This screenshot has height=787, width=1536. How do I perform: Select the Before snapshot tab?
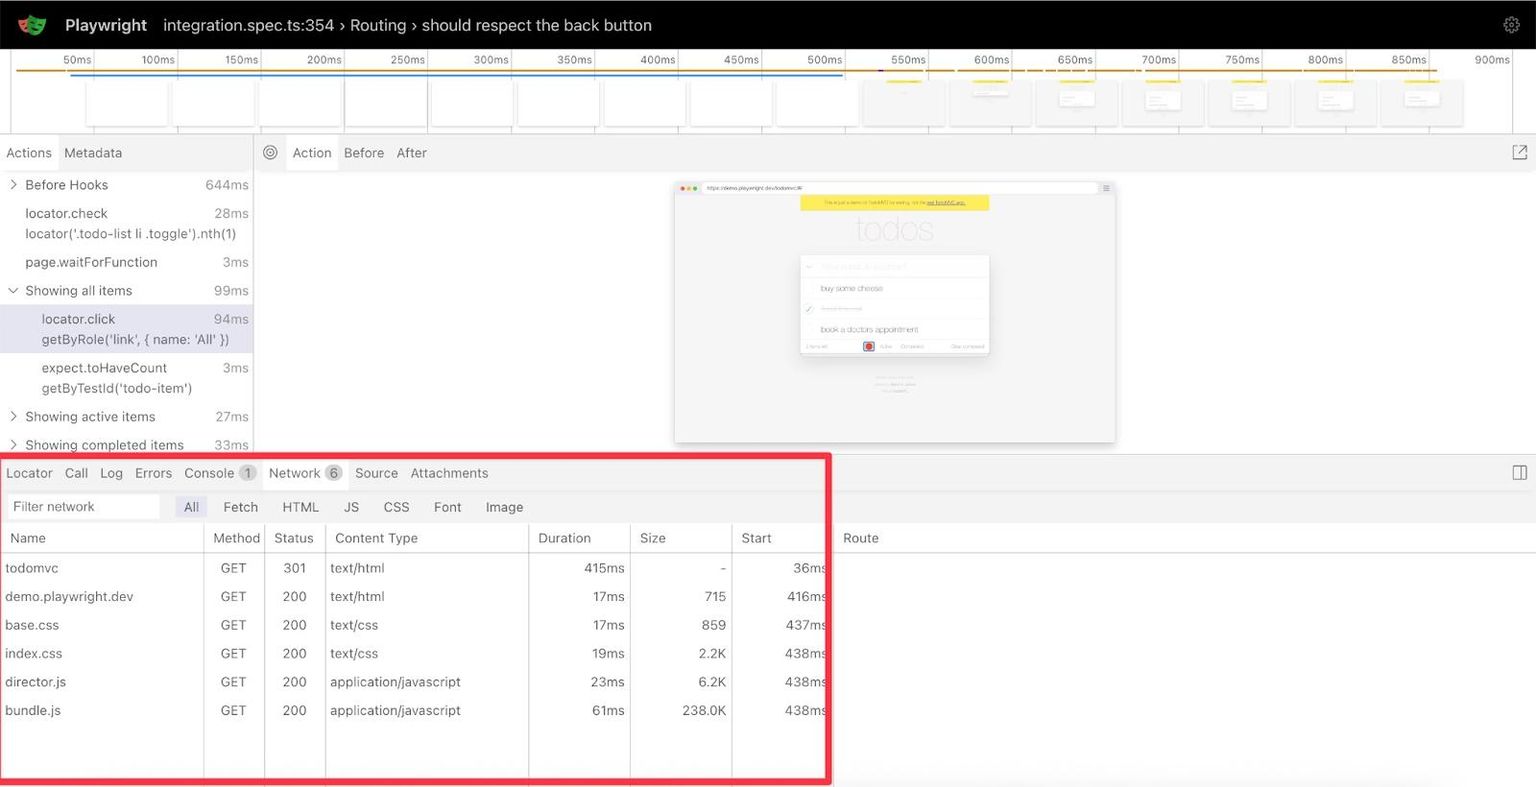[x=364, y=153]
